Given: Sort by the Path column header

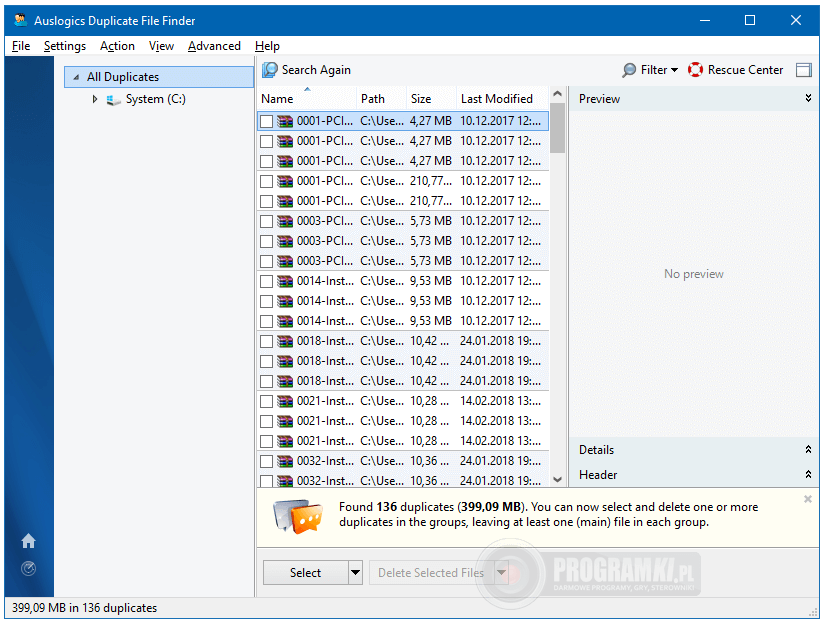Looking at the screenshot, I should click(381, 99).
